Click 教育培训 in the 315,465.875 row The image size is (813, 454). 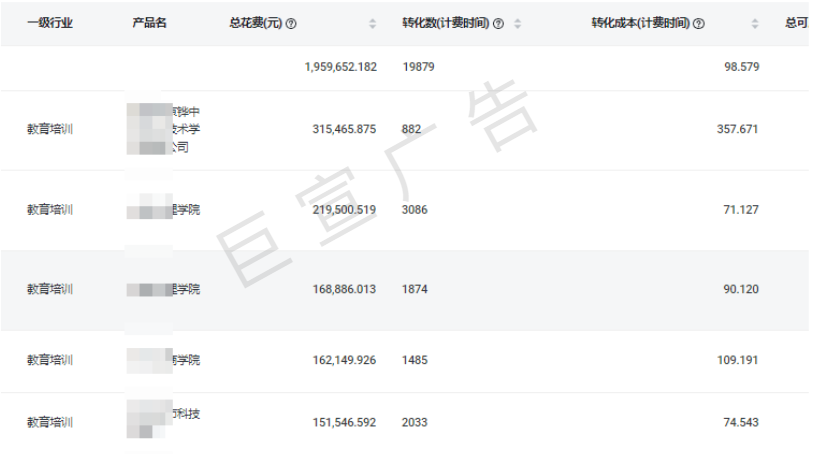click(x=50, y=129)
